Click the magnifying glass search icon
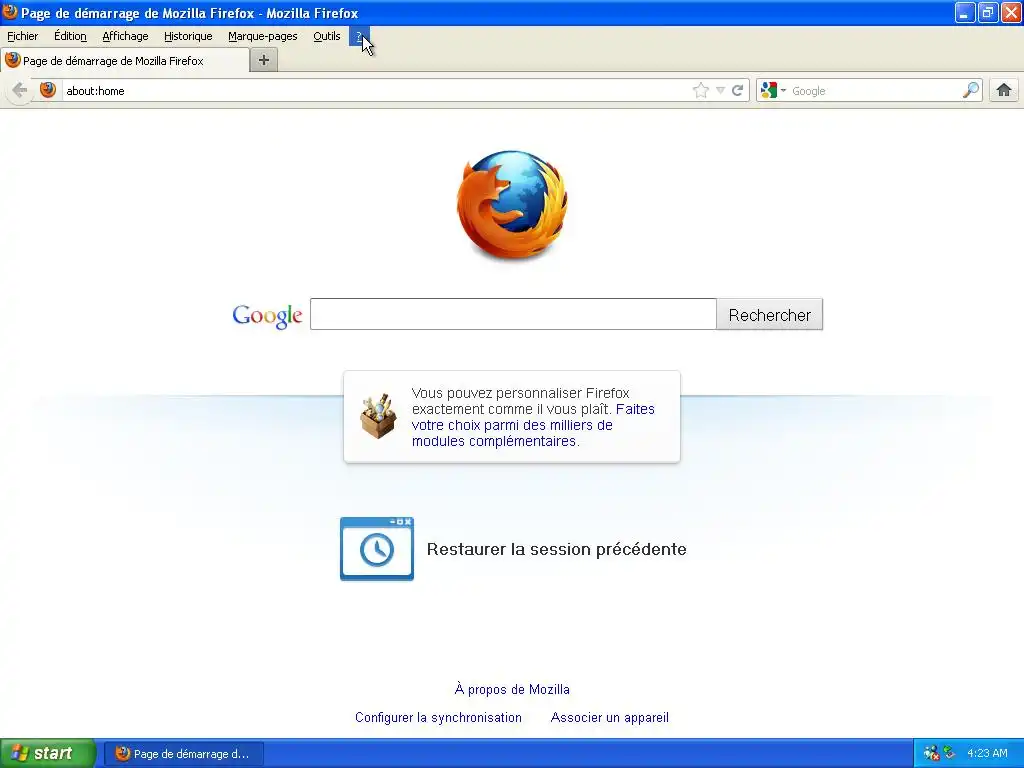The width and height of the screenshot is (1024, 768). click(971, 90)
